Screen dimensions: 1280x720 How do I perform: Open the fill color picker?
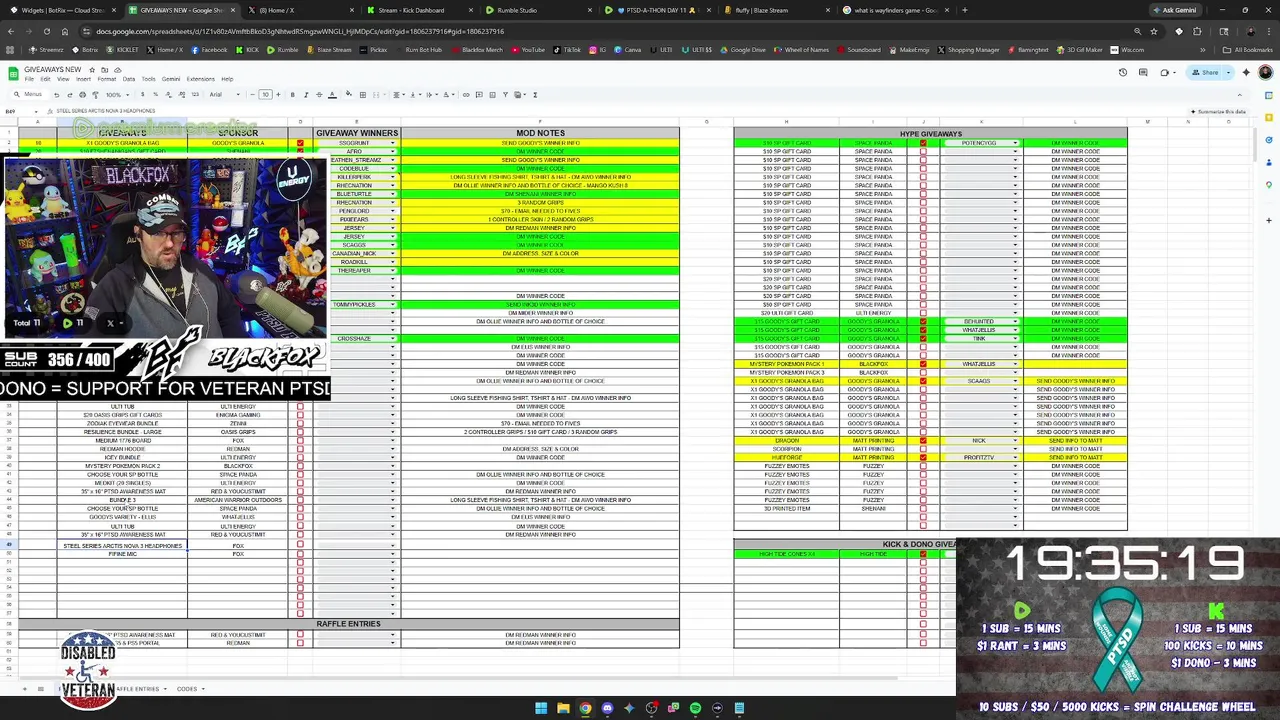point(349,95)
